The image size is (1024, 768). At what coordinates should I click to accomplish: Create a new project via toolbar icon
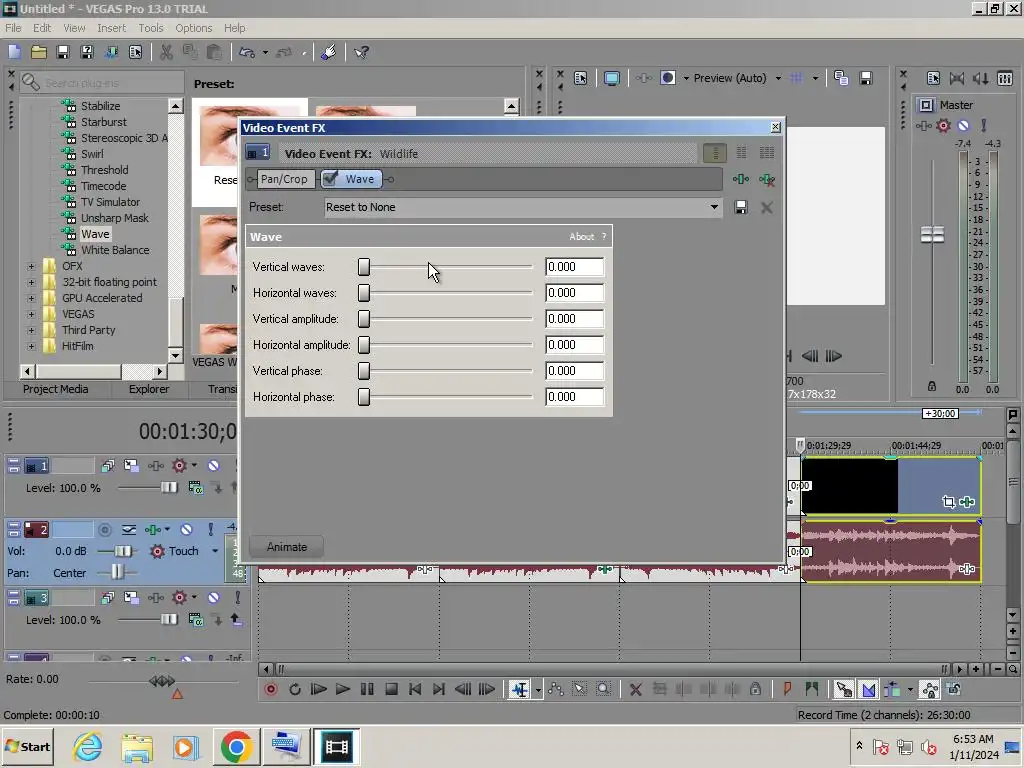tap(14, 52)
